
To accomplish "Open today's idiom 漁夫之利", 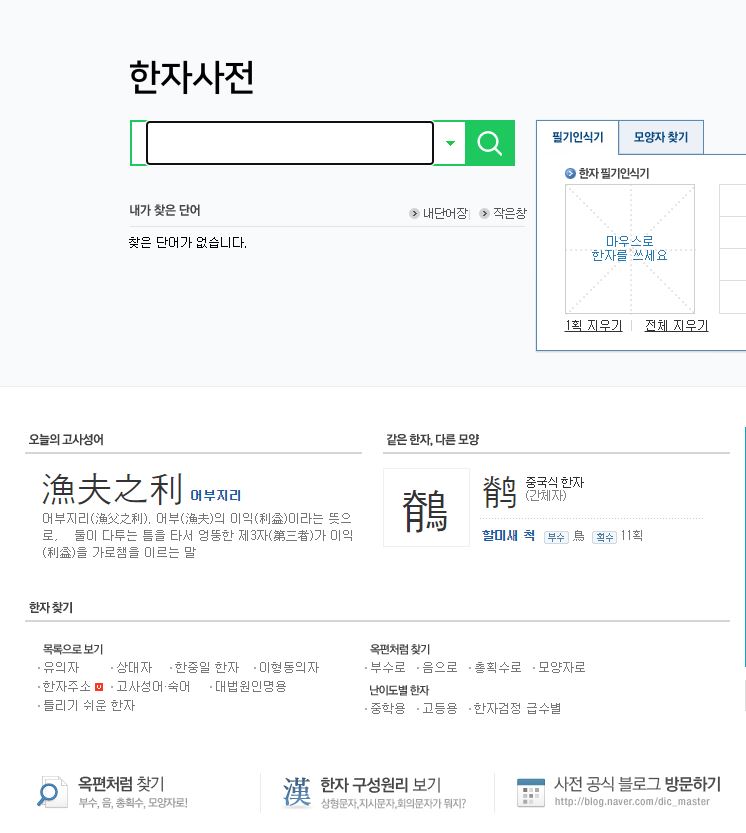I will click(x=112, y=490).
